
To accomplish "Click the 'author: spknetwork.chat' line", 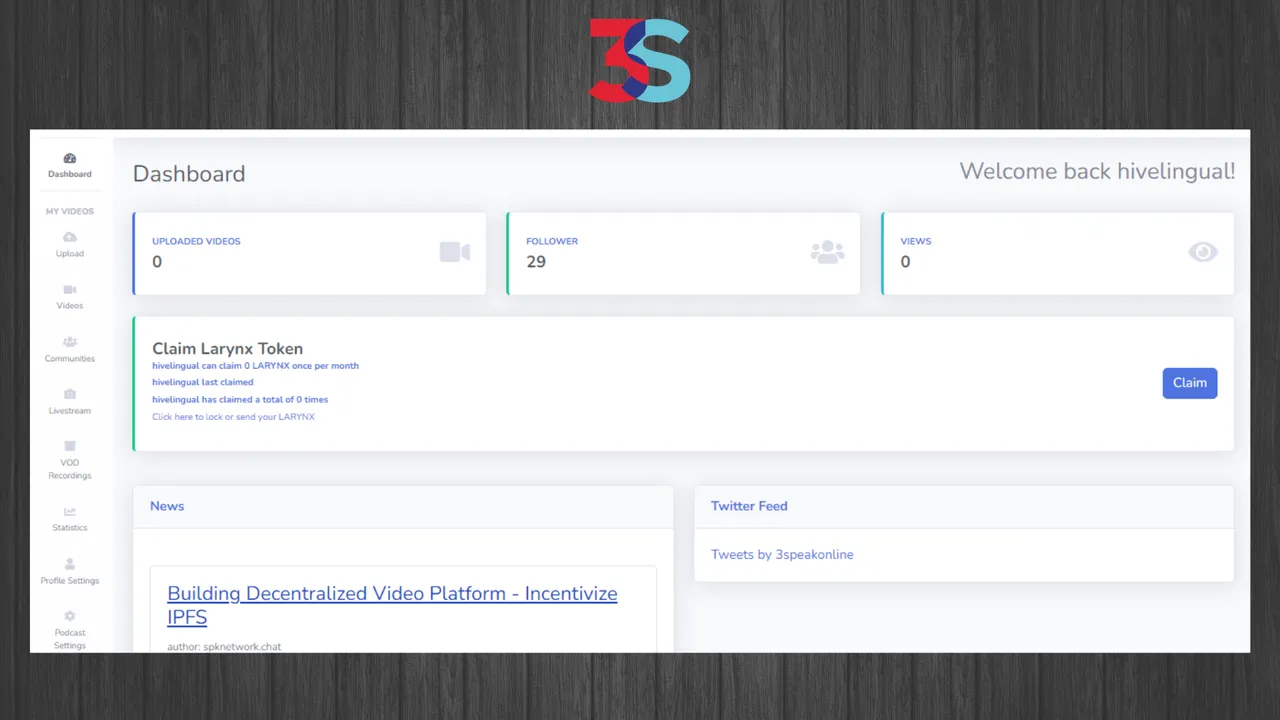I will [224, 647].
